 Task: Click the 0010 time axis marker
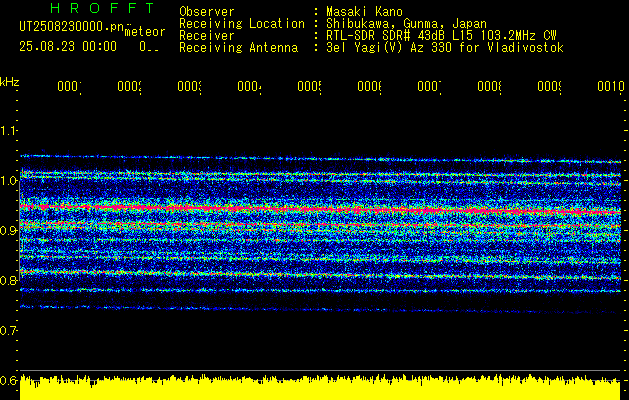click(611, 86)
